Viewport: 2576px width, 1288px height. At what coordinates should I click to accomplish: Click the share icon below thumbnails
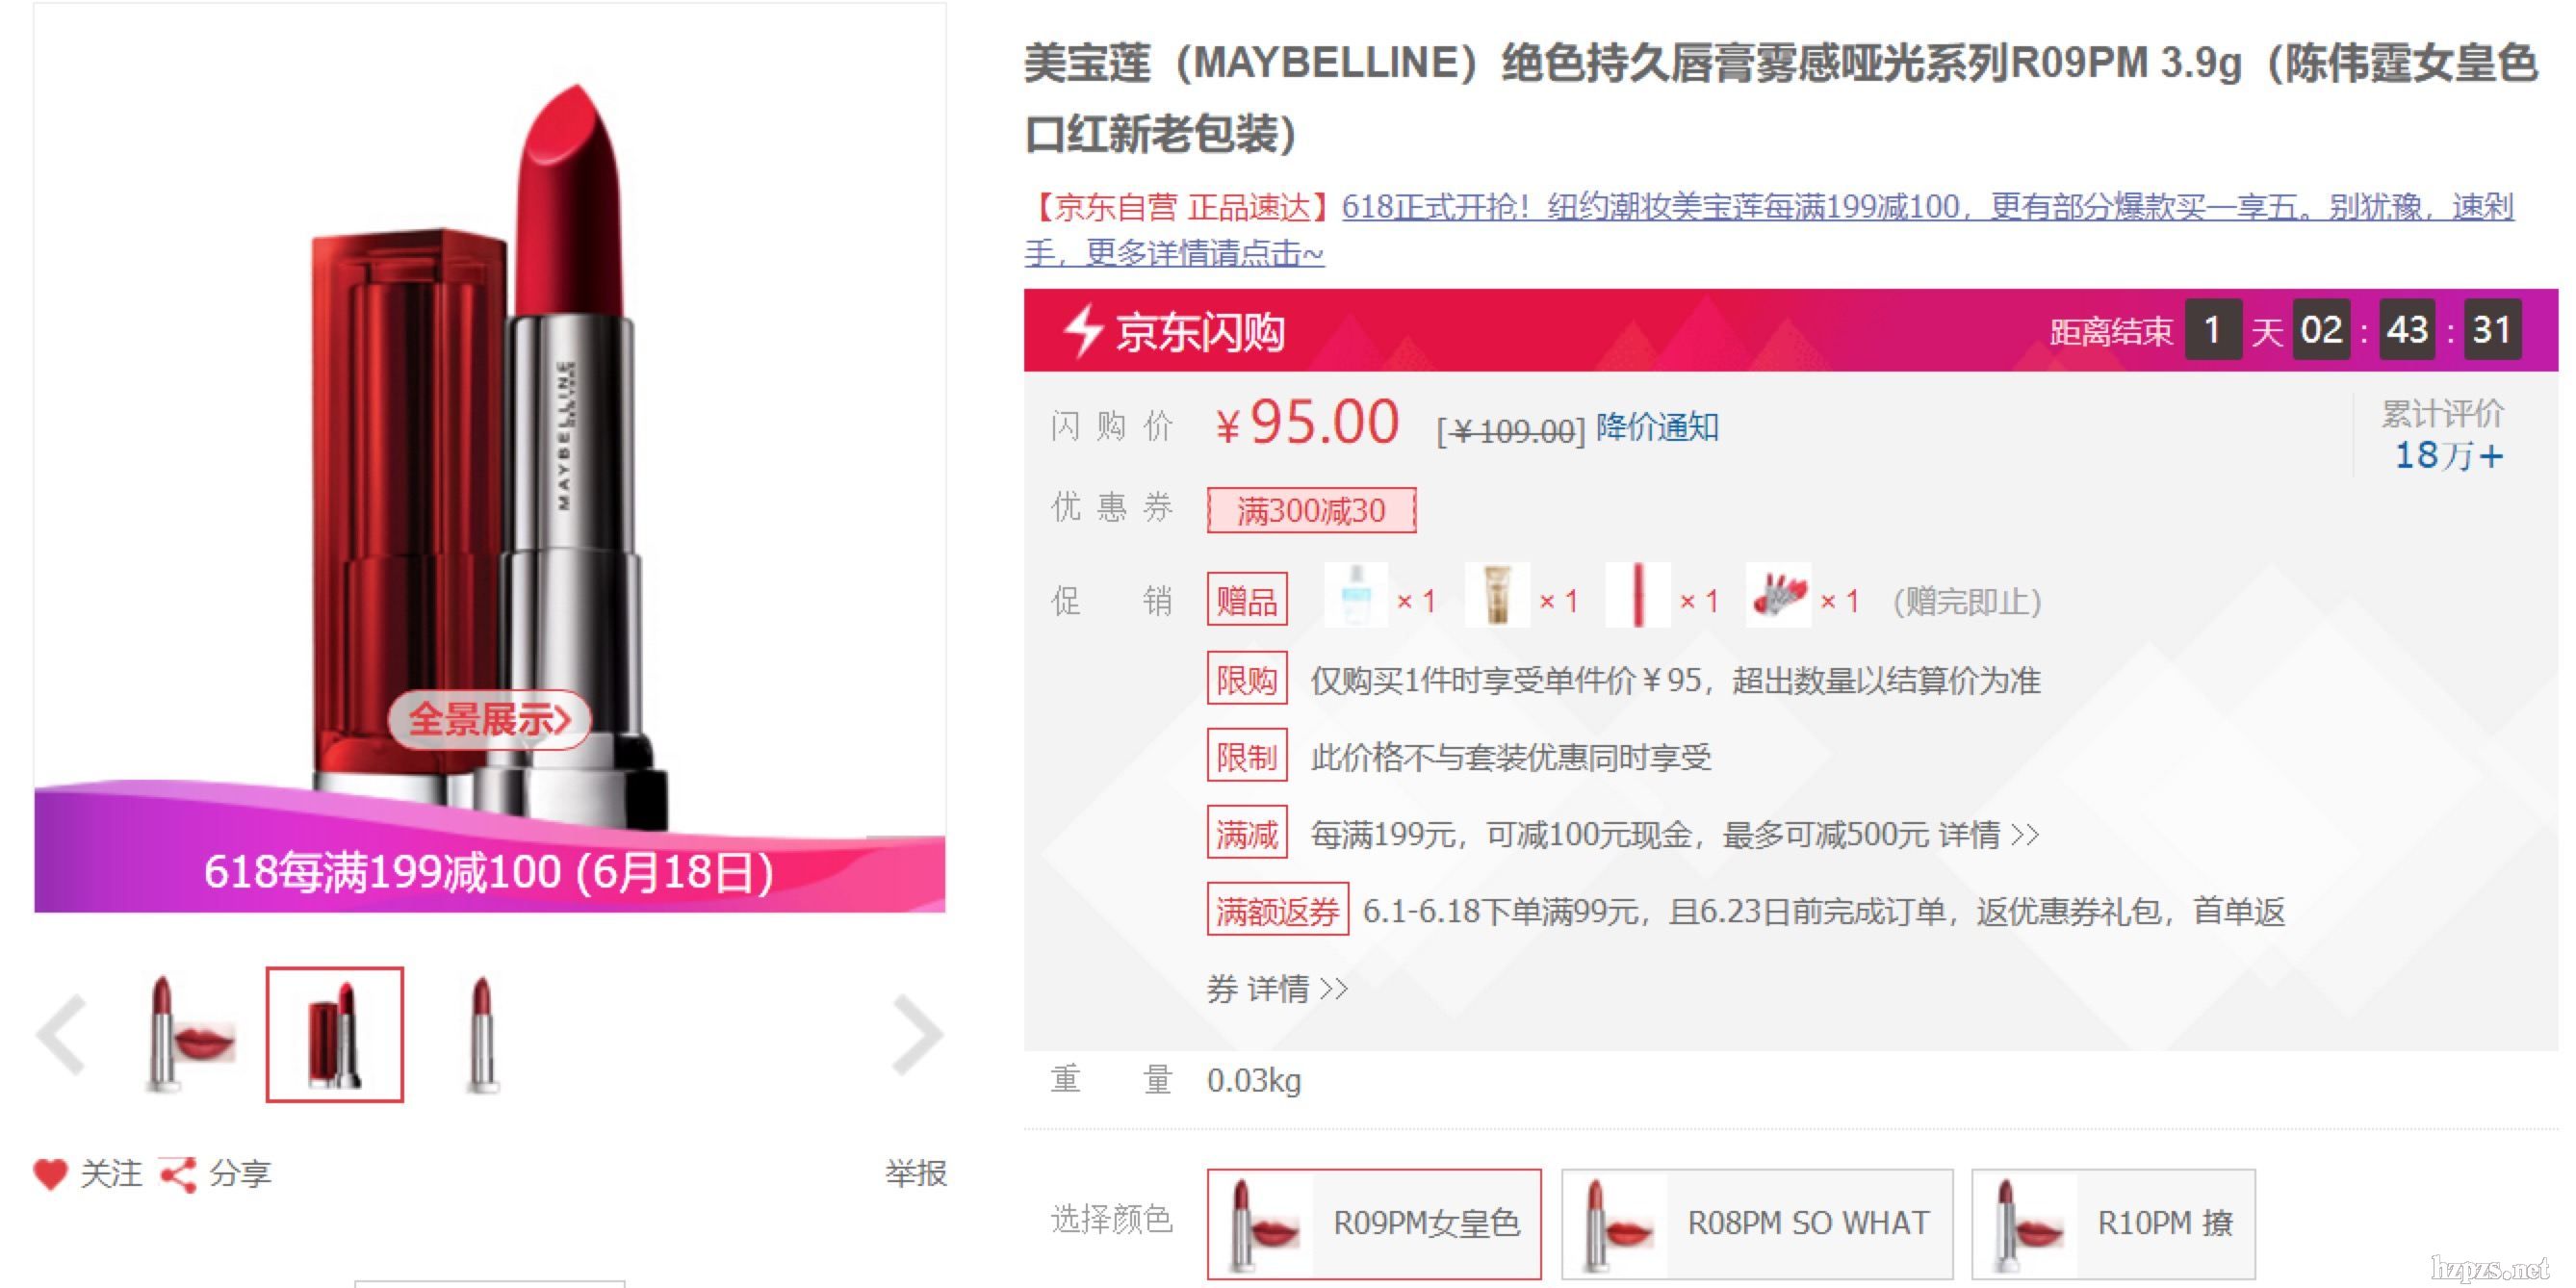tap(178, 1174)
